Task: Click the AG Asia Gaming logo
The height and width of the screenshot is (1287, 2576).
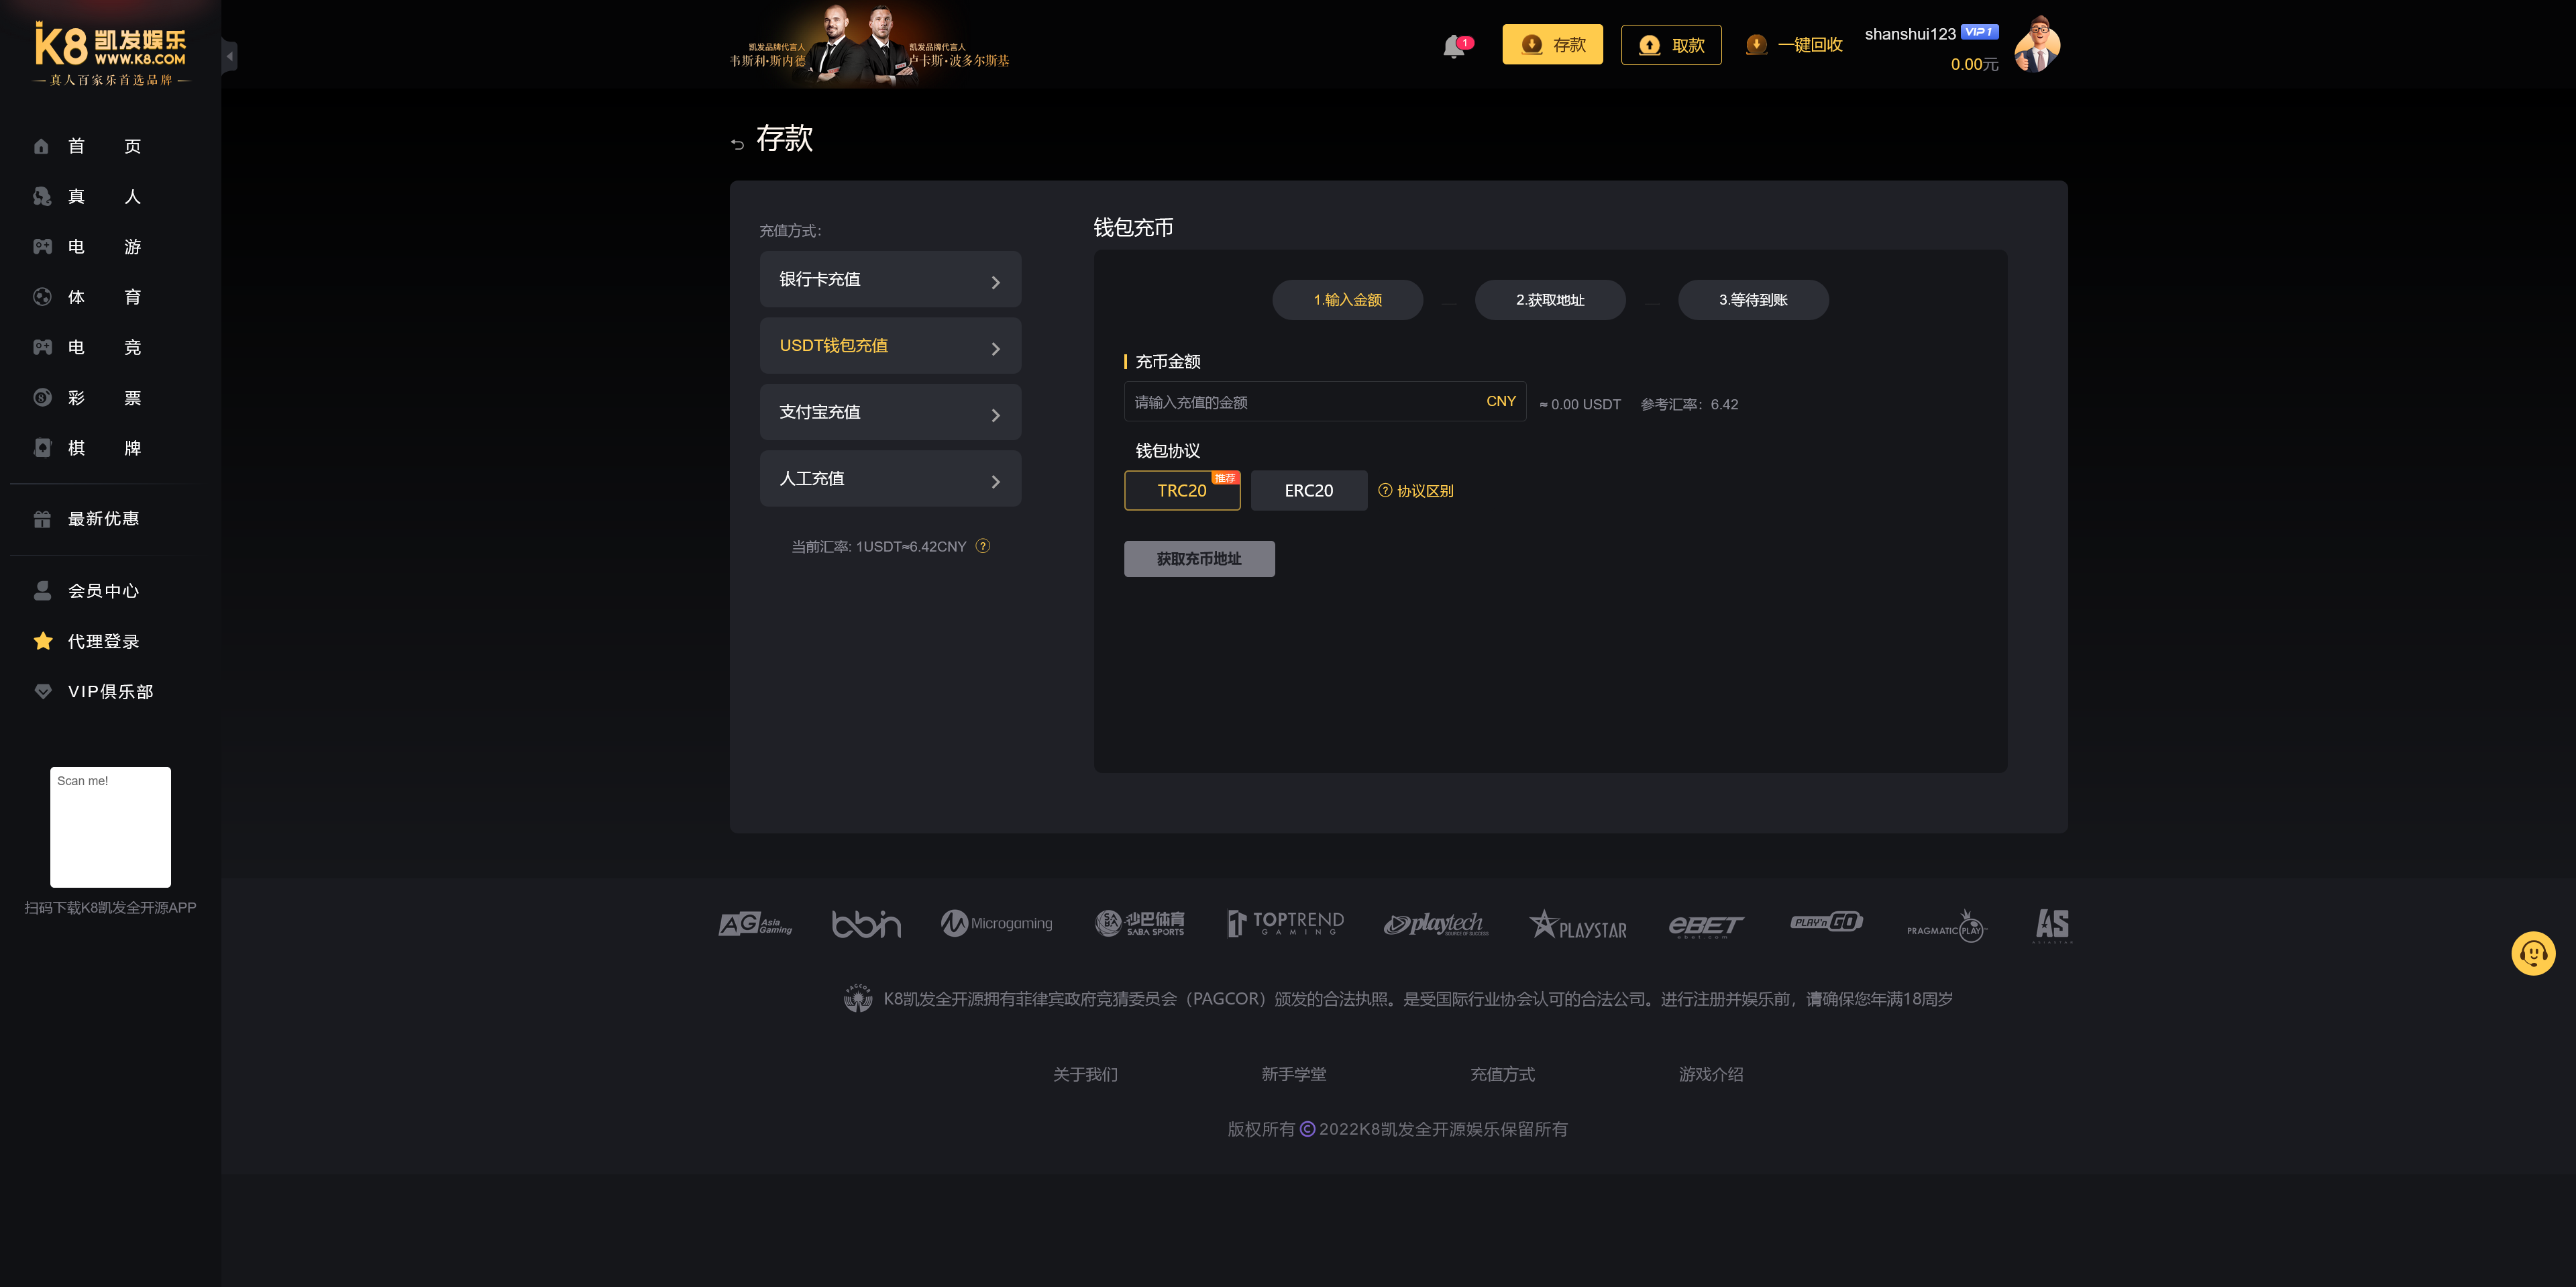Action: (x=756, y=924)
